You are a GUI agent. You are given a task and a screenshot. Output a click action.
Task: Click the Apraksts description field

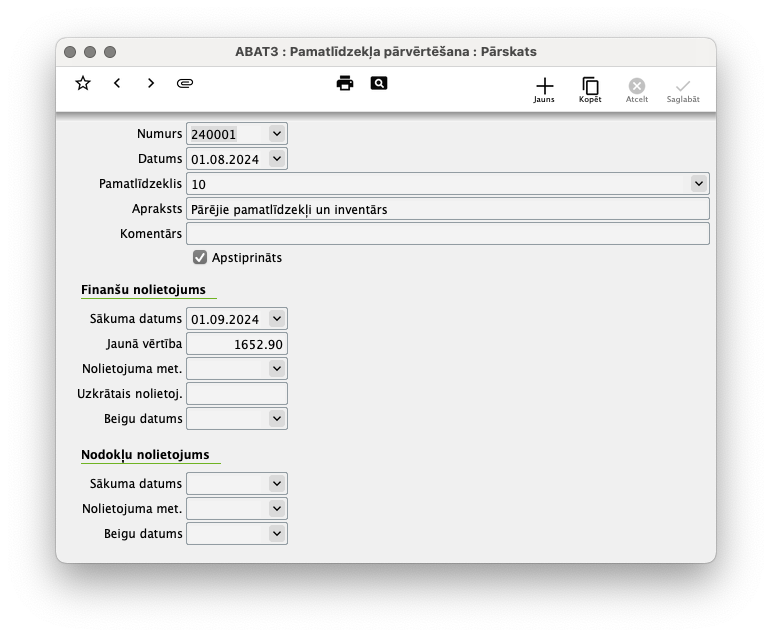pos(448,209)
